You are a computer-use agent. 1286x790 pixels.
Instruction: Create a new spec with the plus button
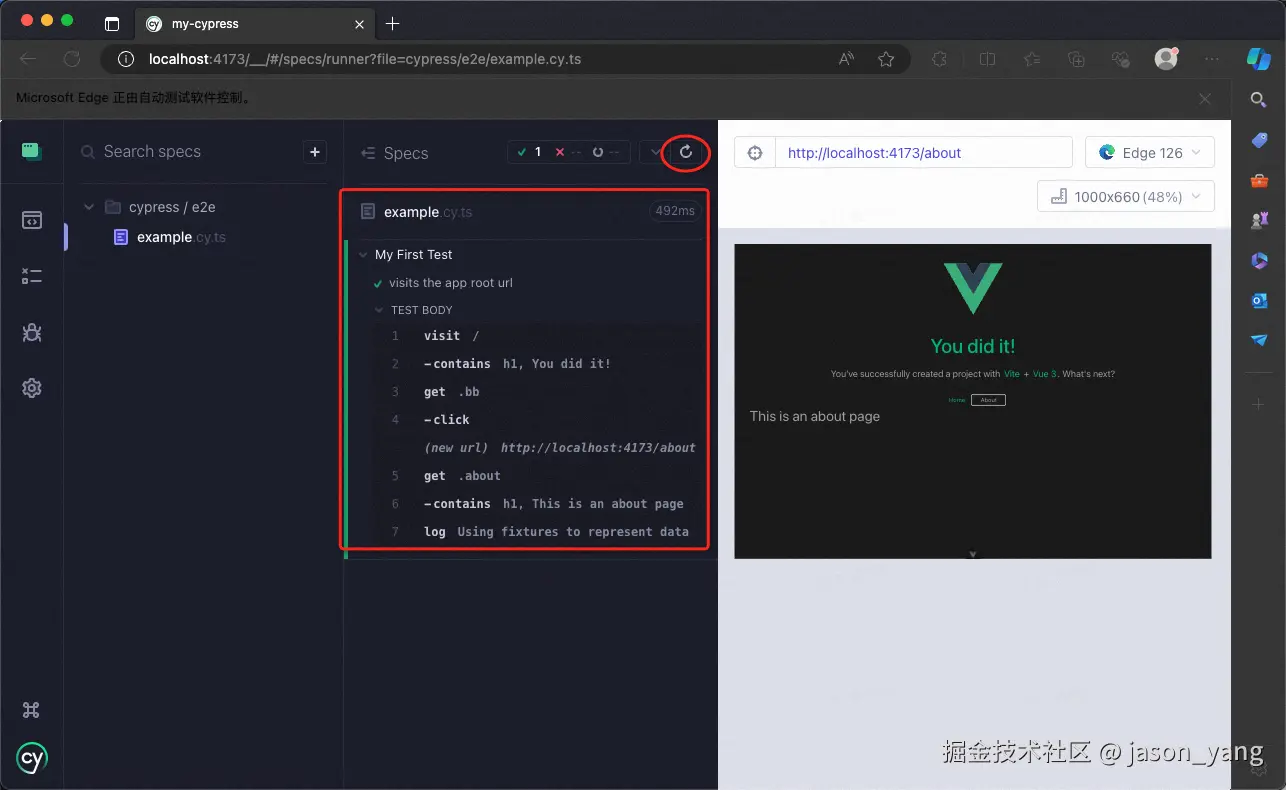315,152
